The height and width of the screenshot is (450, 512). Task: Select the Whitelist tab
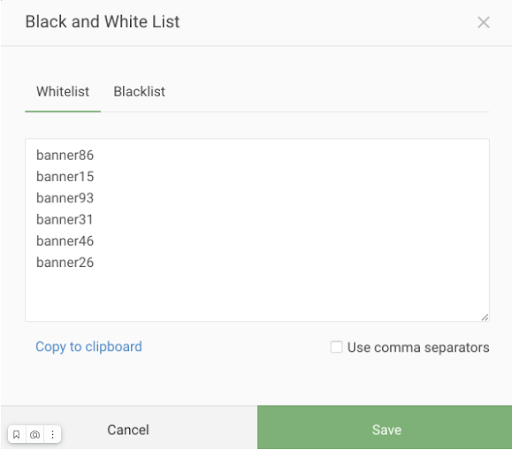click(x=63, y=92)
